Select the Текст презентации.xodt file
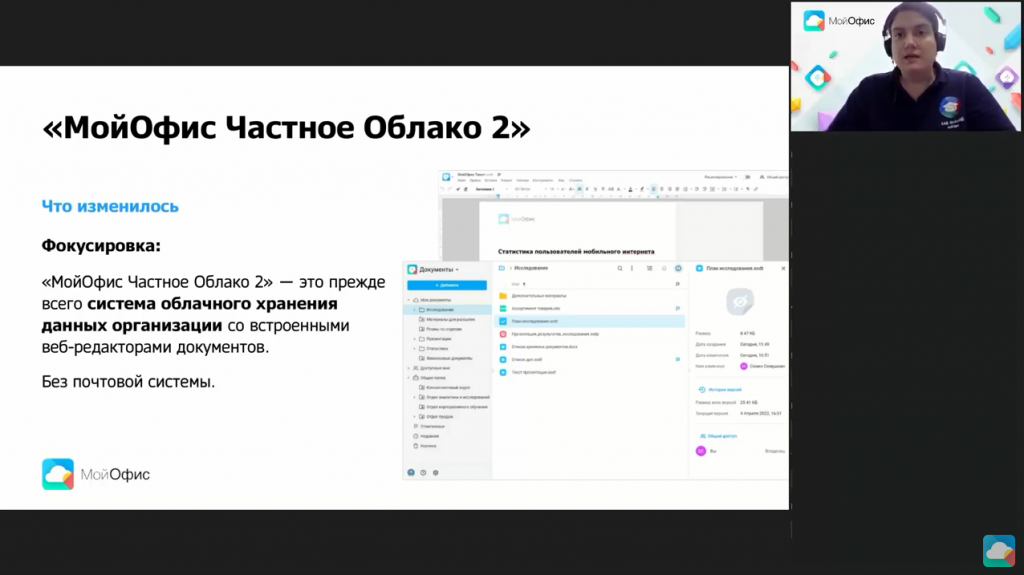This screenshot has height=575, width=1024. [x=534, y=372]
